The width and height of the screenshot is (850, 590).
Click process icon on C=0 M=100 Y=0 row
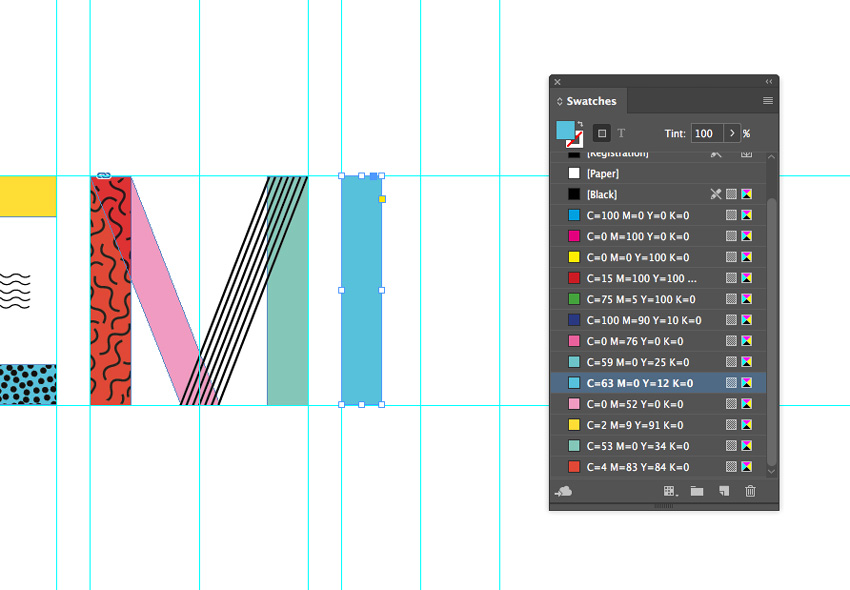coord(731,236)
